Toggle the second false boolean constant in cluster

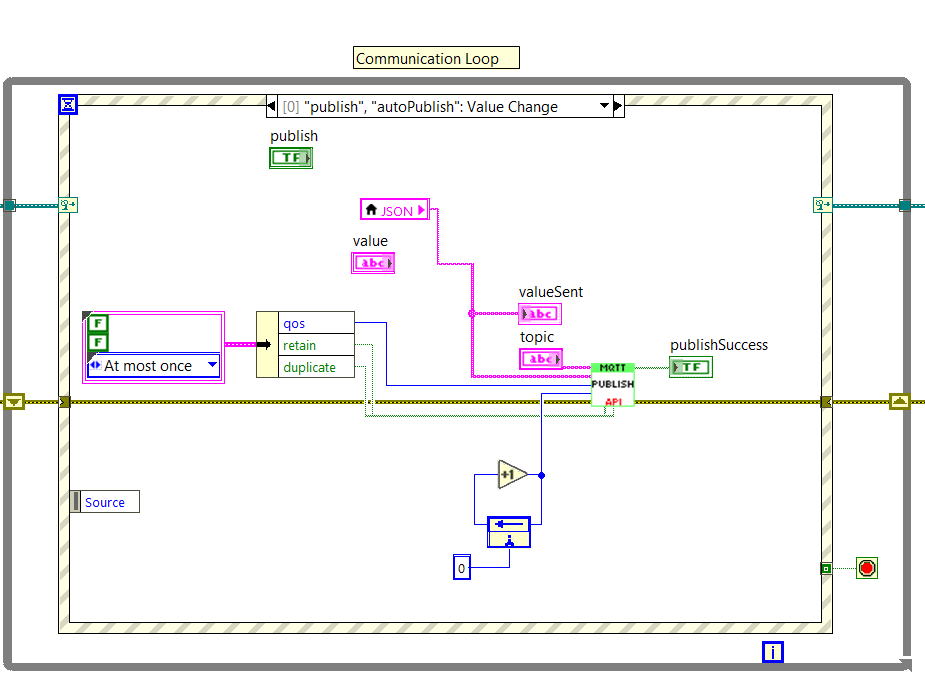pos(98,341)
